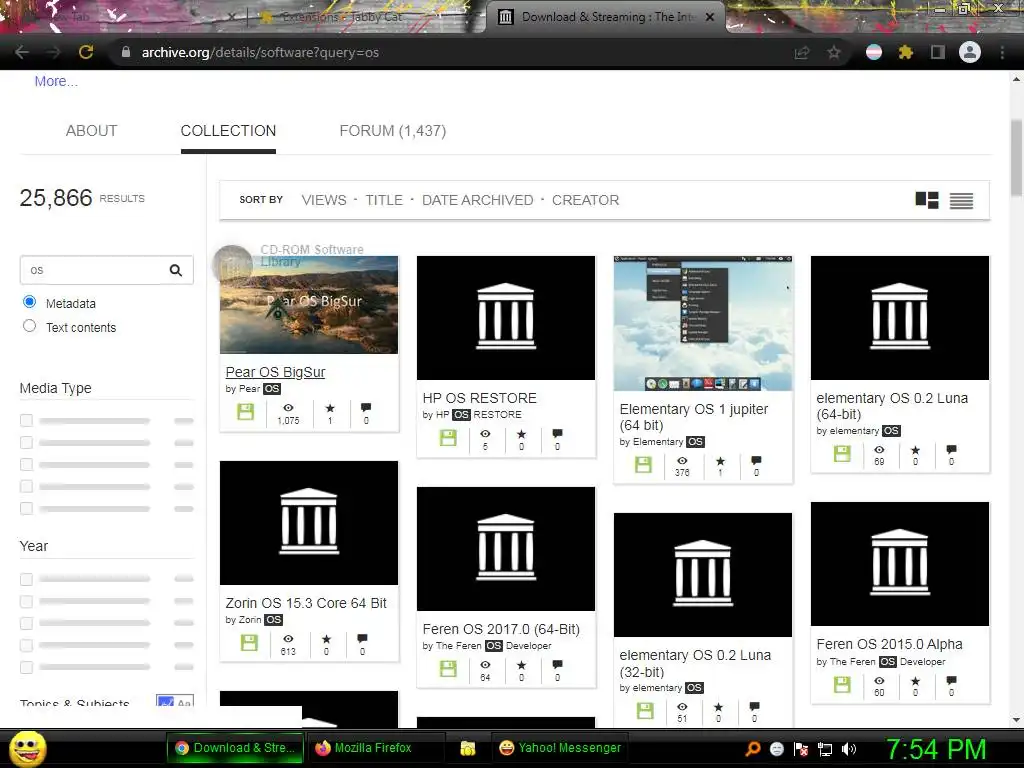Click the address bar URL

(260, 52)
